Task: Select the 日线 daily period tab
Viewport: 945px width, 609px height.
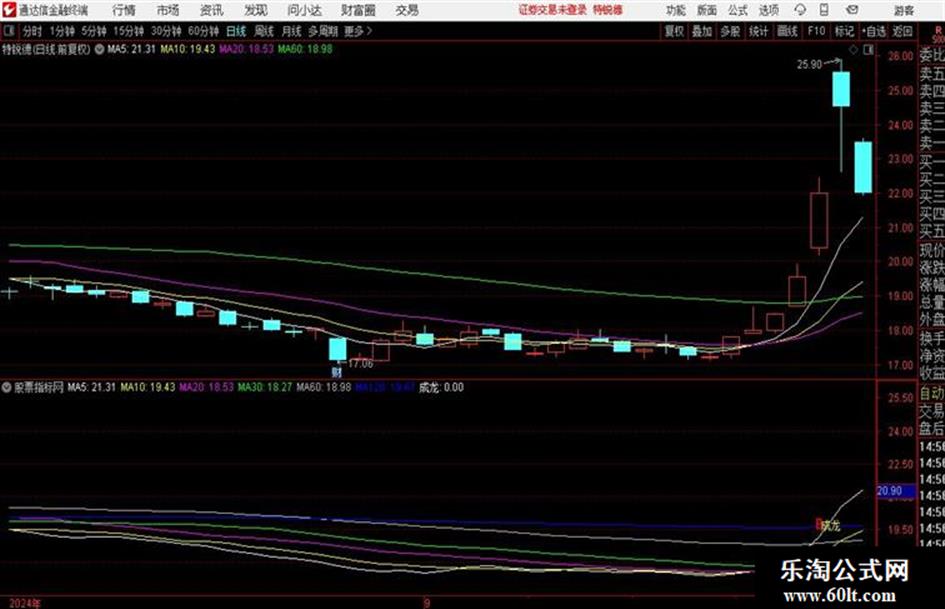Action: pos(236,31)
